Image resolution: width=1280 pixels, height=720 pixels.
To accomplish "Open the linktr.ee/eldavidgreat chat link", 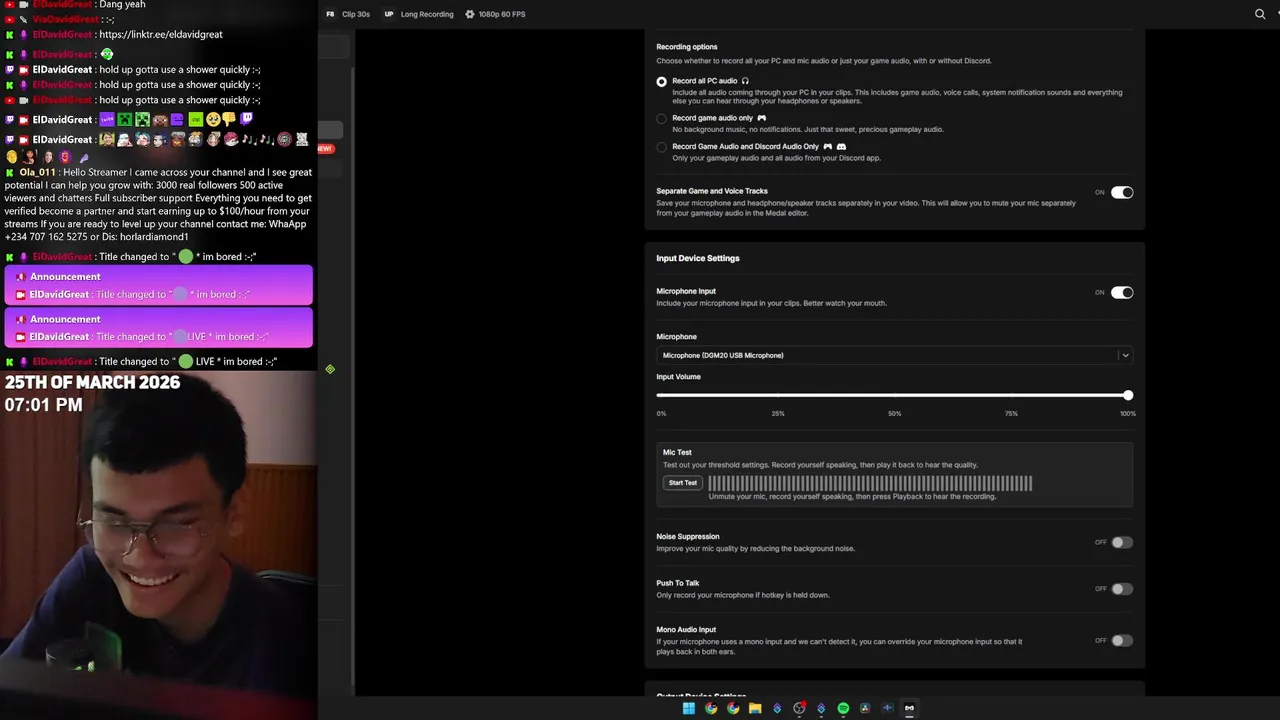I will 160,34.
